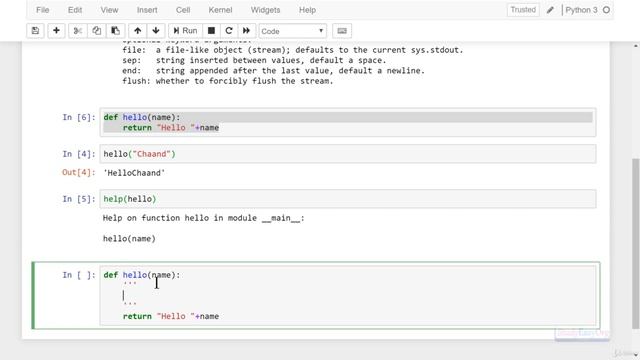Restart kernel and run all icon

click(247, 31)
